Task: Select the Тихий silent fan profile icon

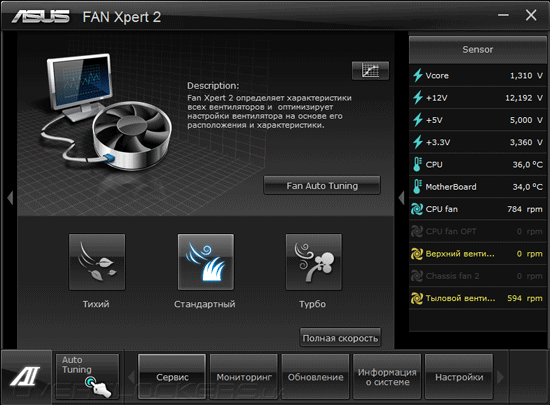Action: (x=97, y=262)
